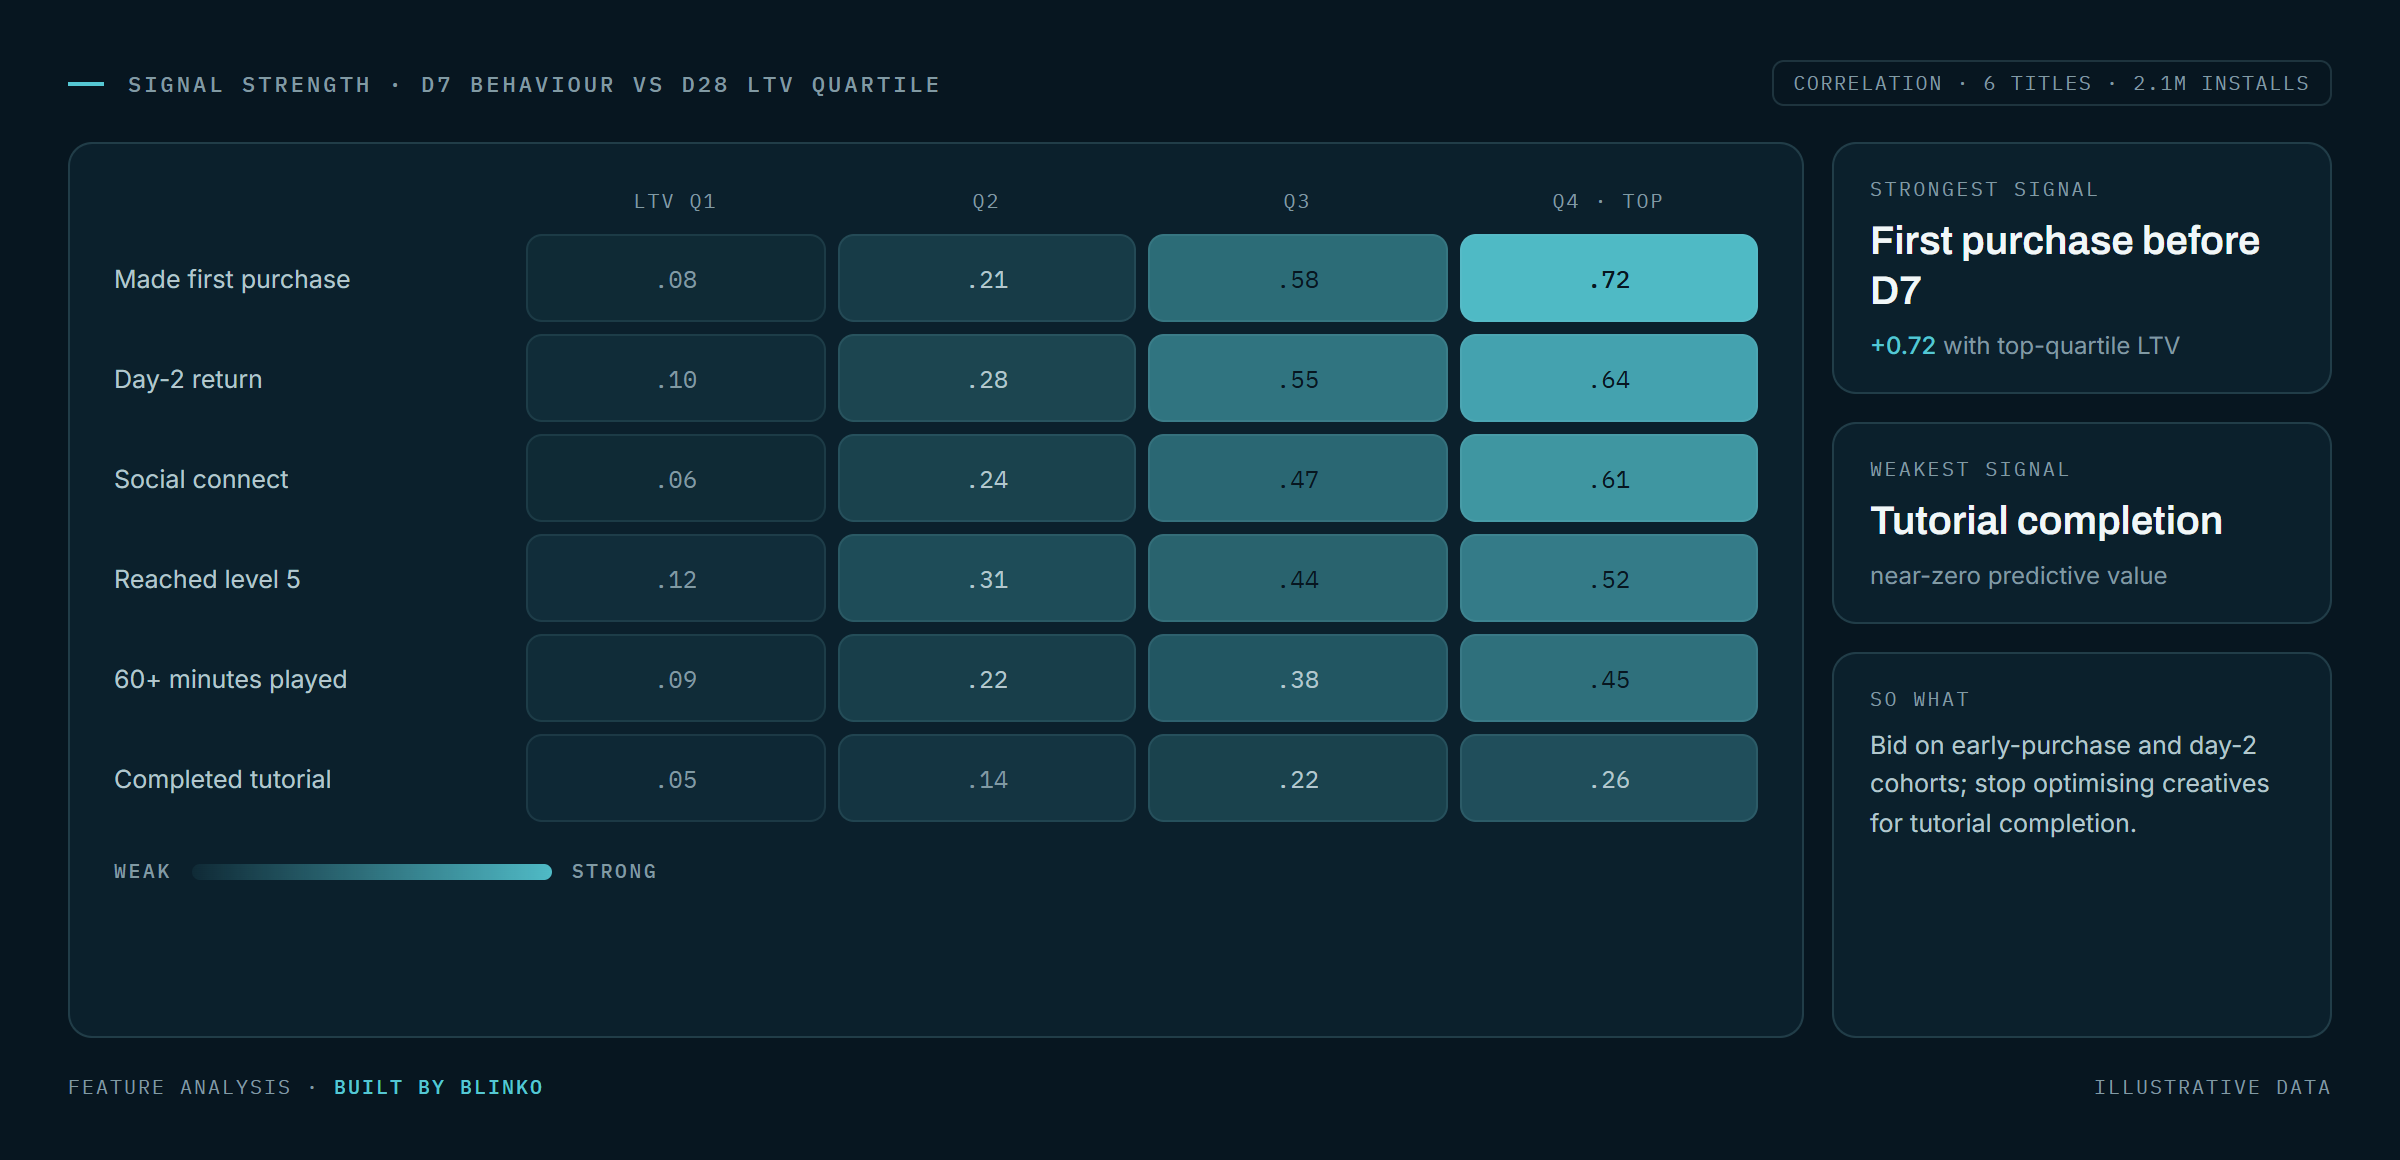Screen dimensions: 2400x1160
Task: Open the First purchase before D7 card
Action: click(2081, 268)
